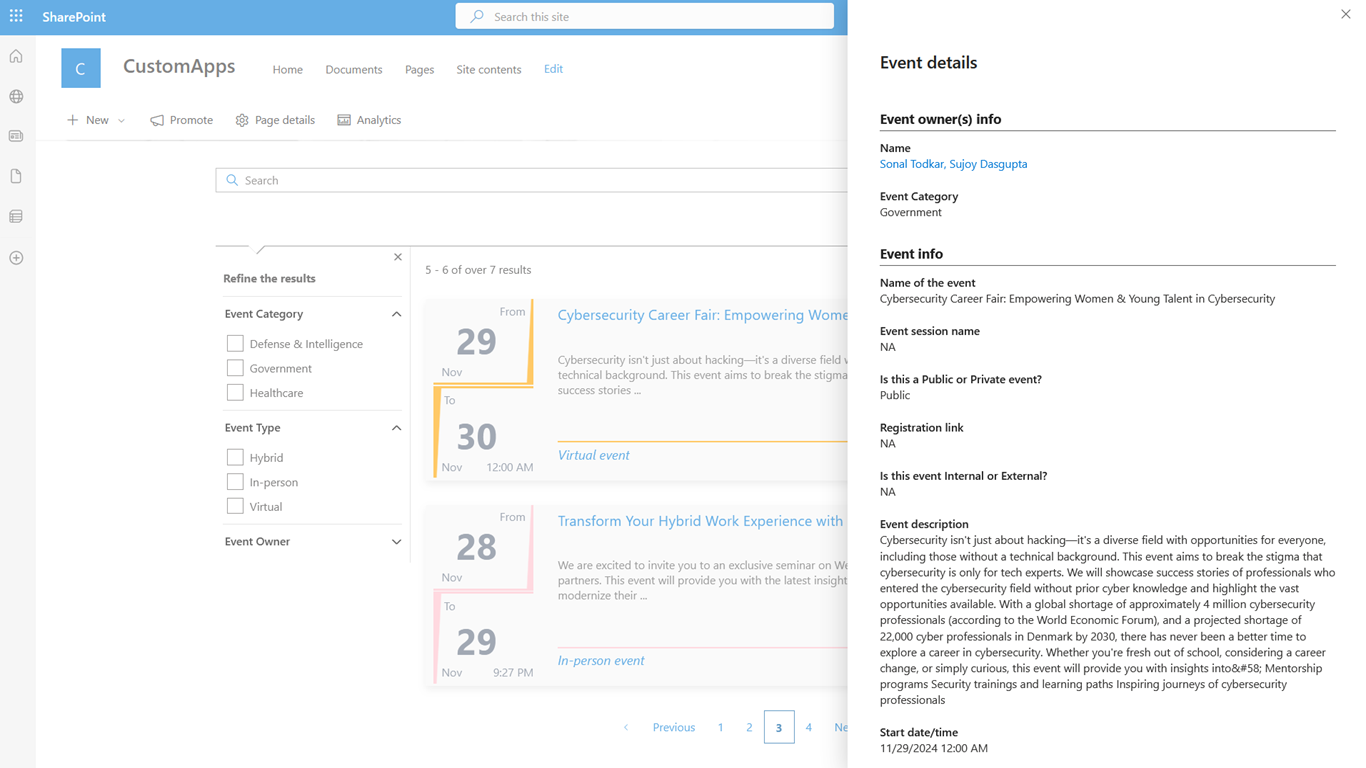Image resolution: width=1366 pixels, height=768 pixels.
Task: Click the home icon in left rail
Action: pos(16,57)
